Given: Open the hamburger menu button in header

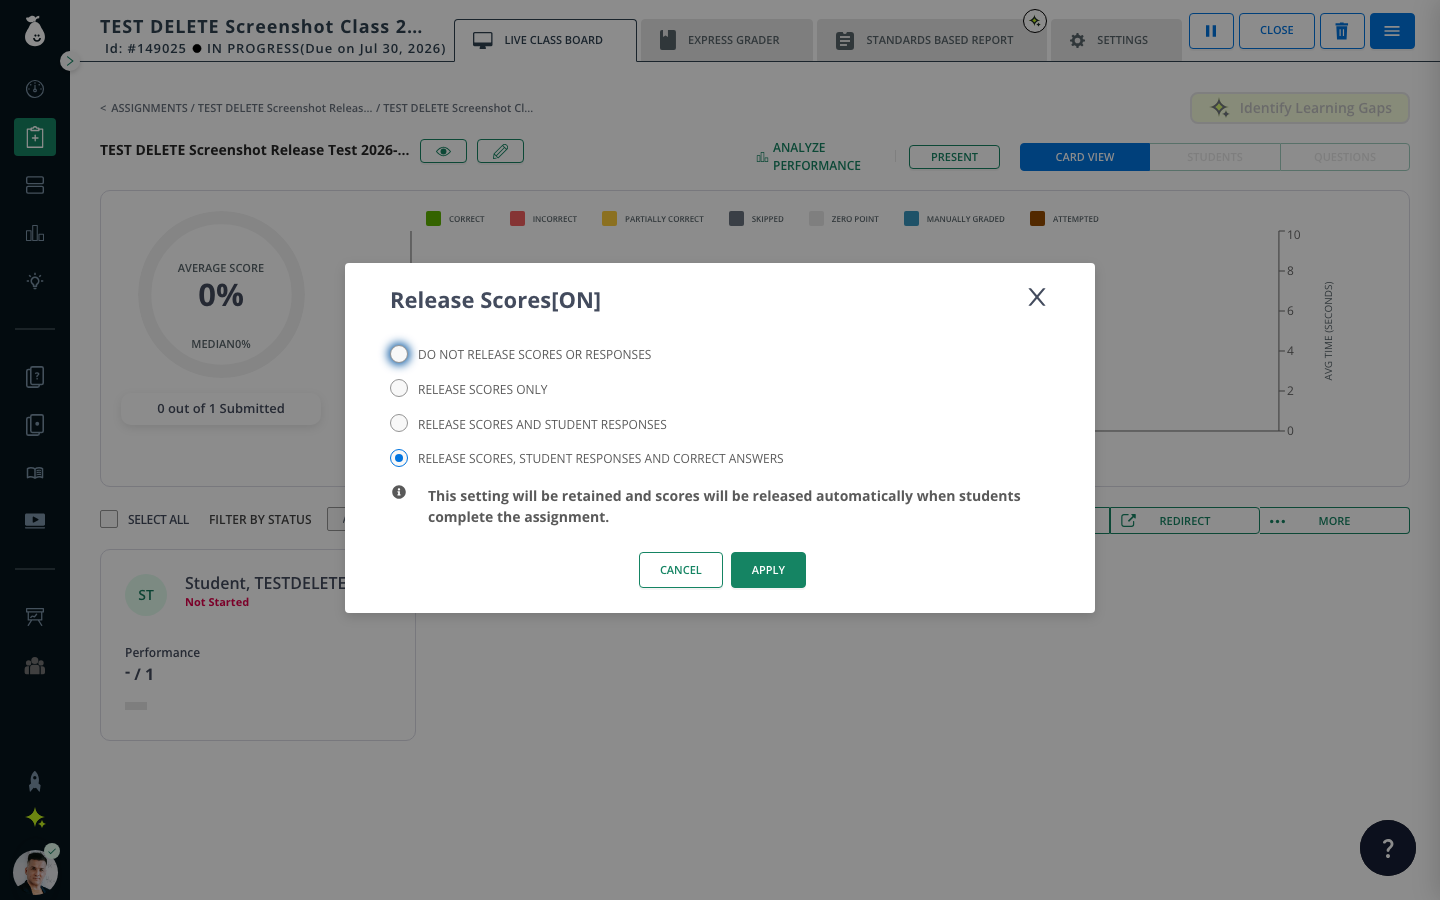Looking at the screenshot, I should coord(1392,31).
